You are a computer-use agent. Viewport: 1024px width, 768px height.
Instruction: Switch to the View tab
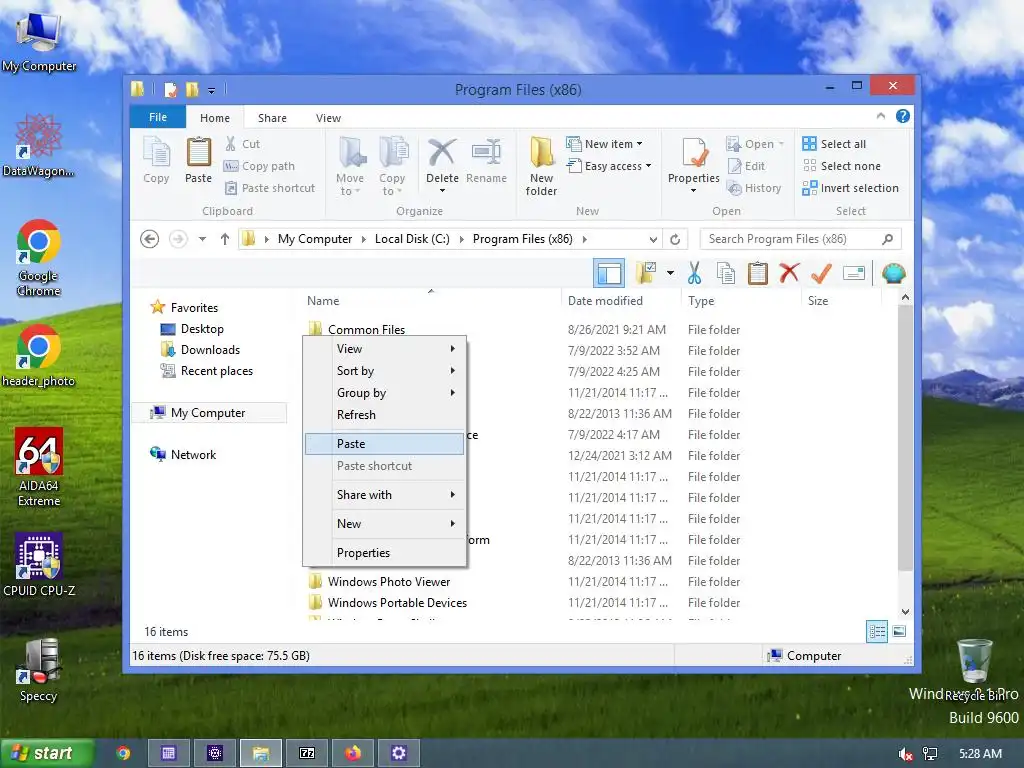coord(328,118)
